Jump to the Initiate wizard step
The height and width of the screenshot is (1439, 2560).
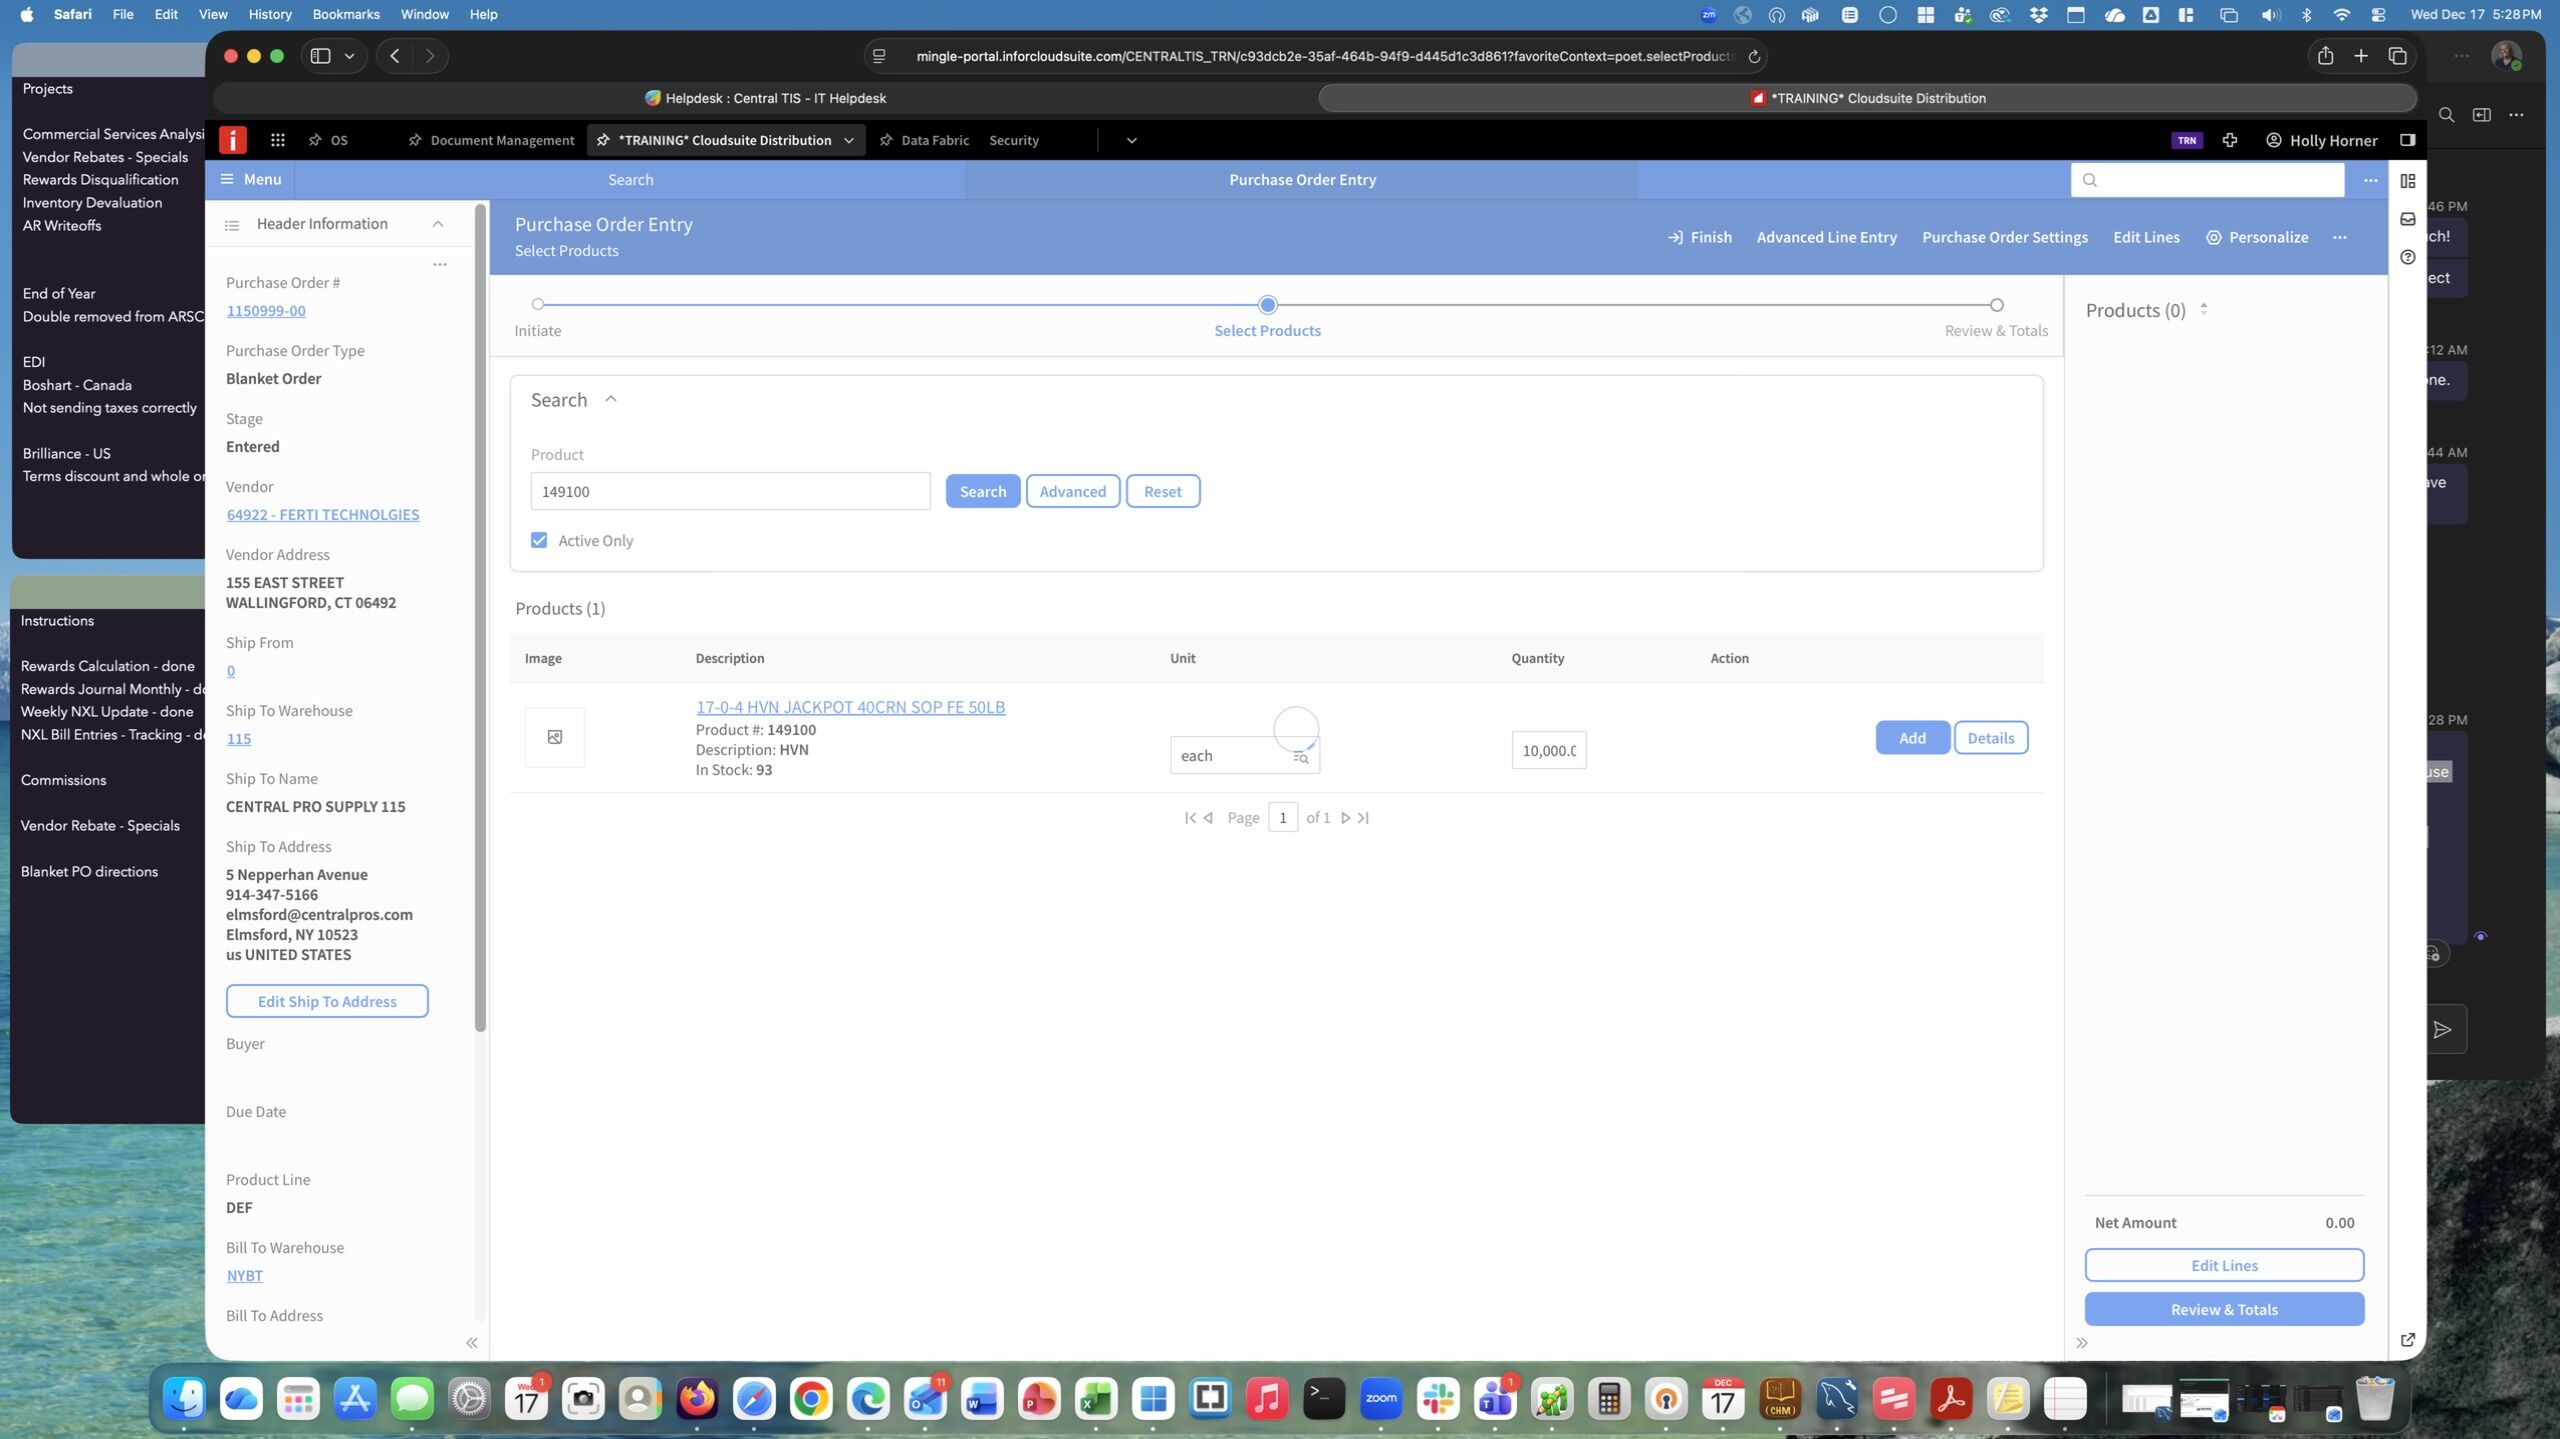538,304
